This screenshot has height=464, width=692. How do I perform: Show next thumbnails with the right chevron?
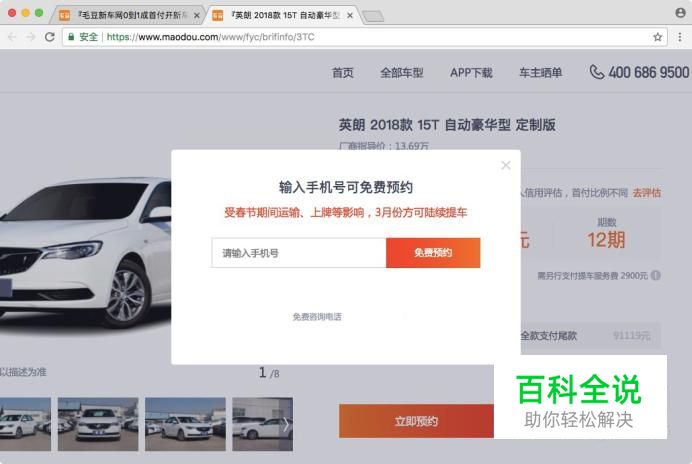(x=286, y=424)
